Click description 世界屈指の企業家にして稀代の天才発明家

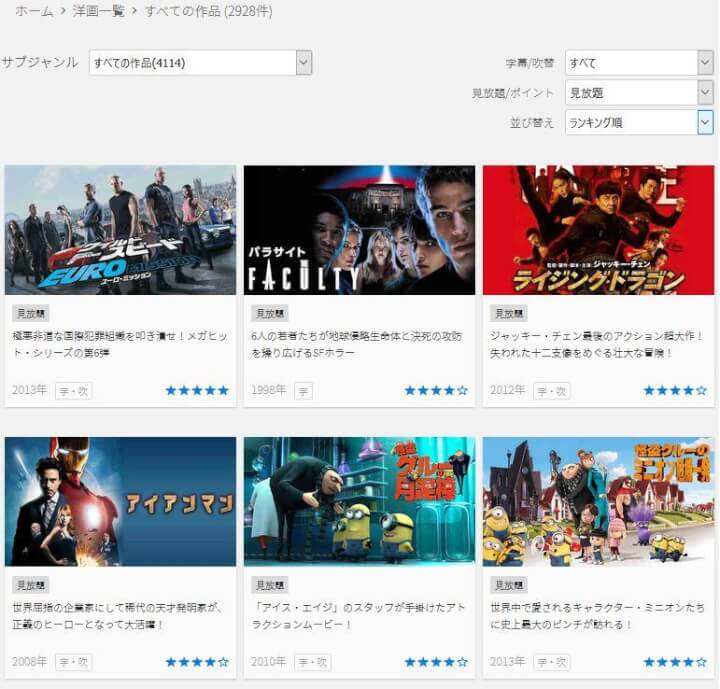[x=118, y=616]
